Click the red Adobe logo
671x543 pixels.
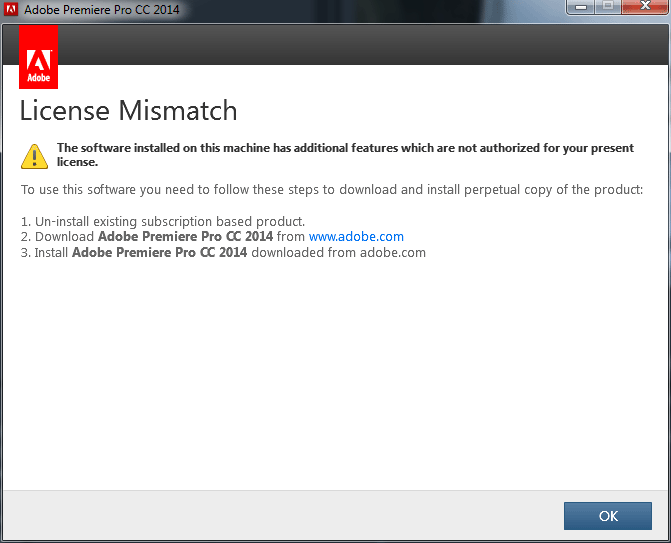coord(39,57)
